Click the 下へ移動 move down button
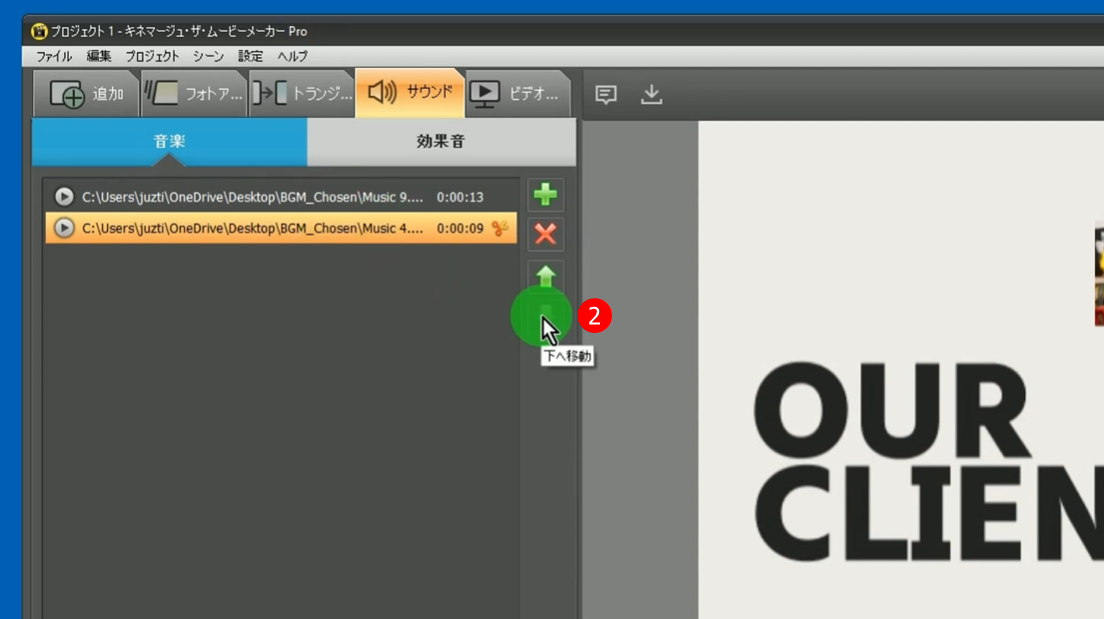Viewport: 1104px width, 619px height. 545,316
